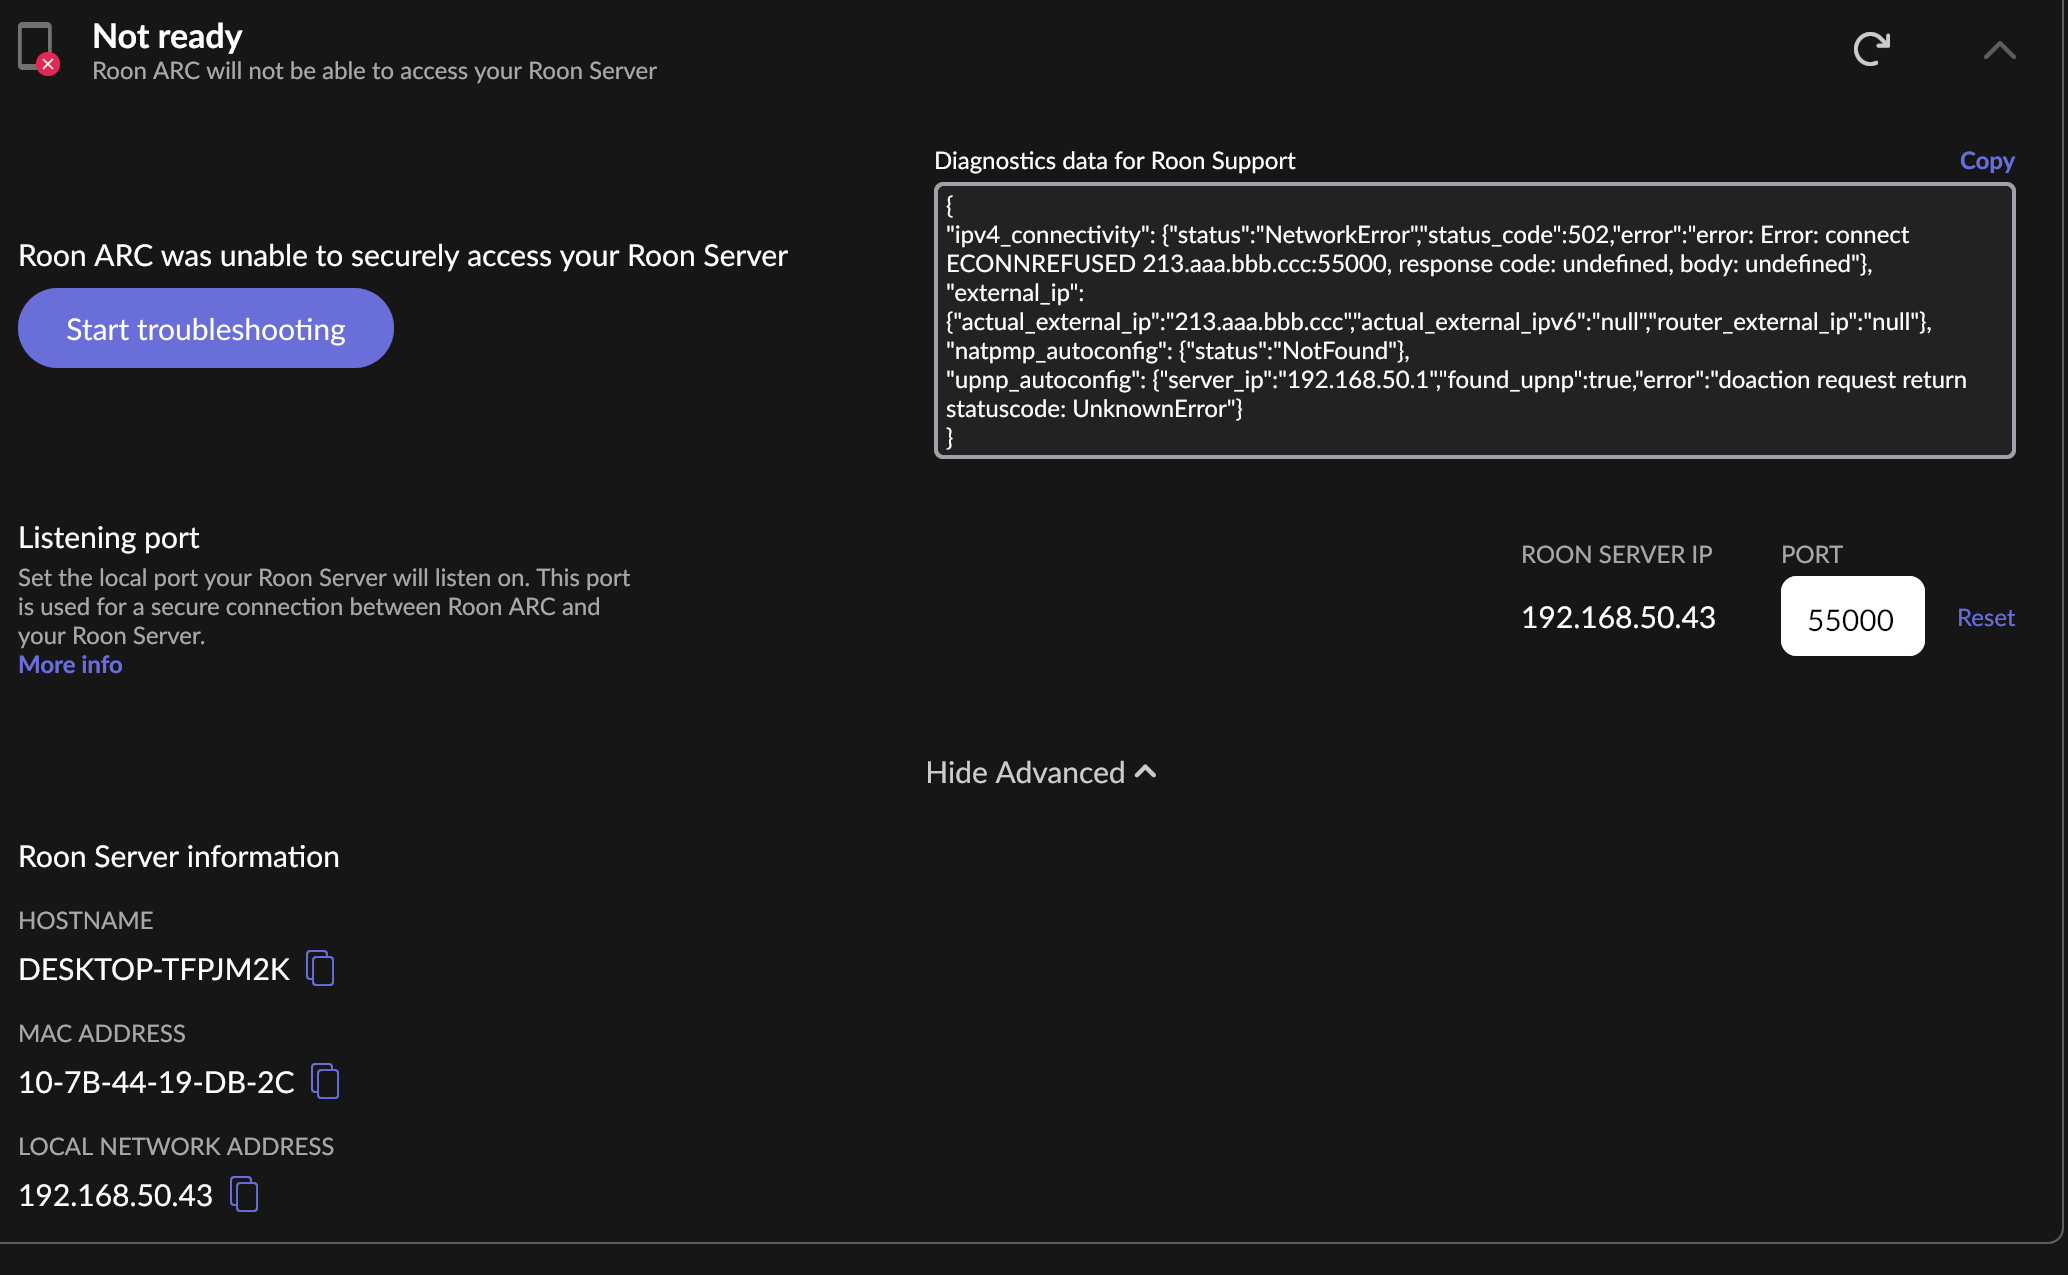Click the local network address value at bottom
The width and height of the screenshot is (2068, 1275).
(x=115, y=1195)
